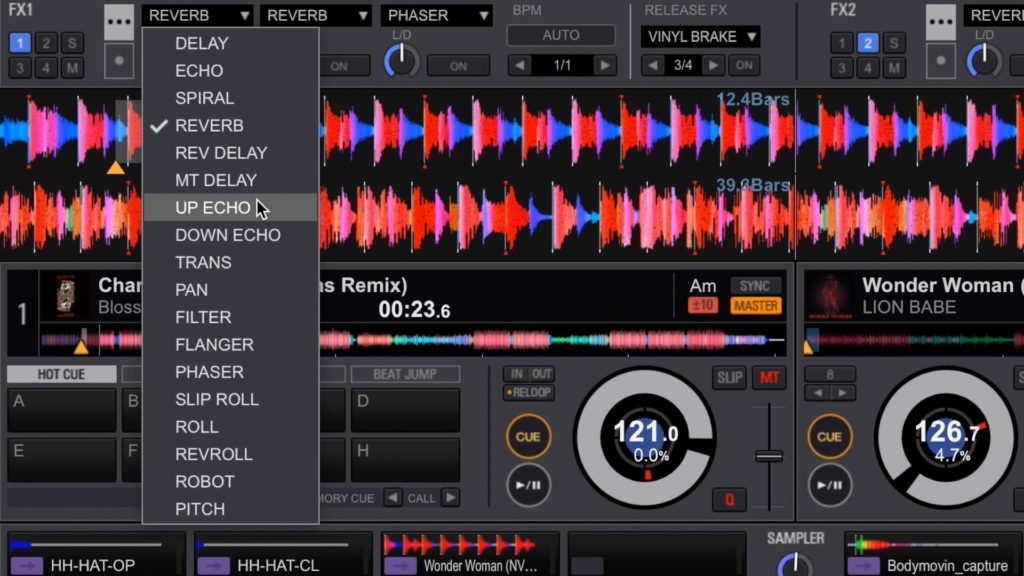Turn ON the PHASER effect

click(458, 65)
